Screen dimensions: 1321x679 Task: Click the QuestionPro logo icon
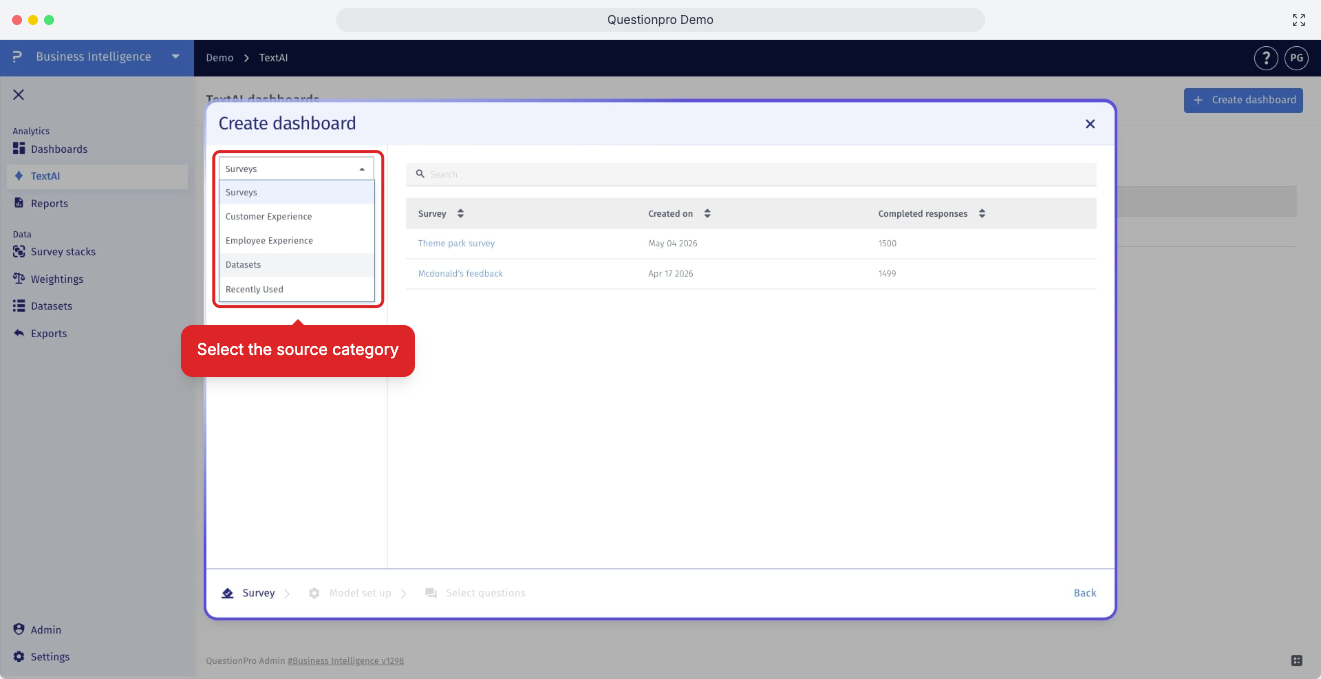coord(17,57)
